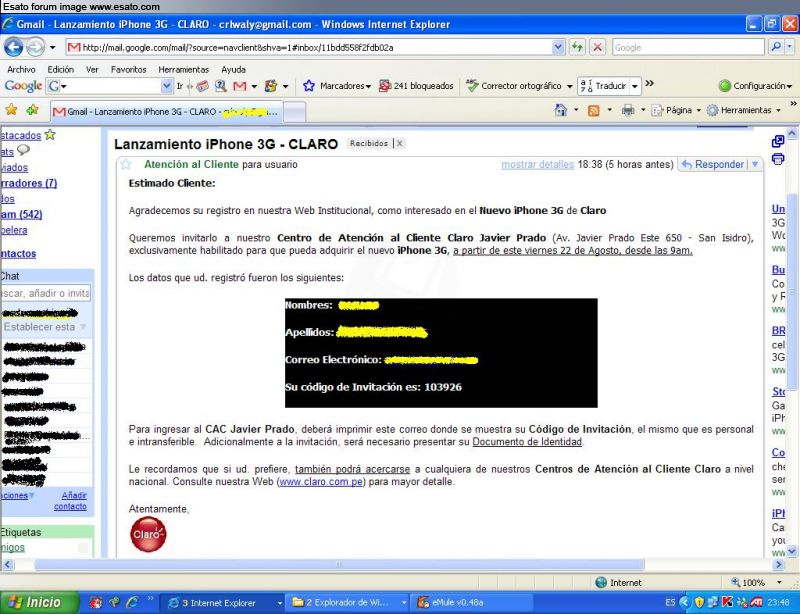Open the Borradores (7) folder
800x614 pixels.
pos(28,183)
